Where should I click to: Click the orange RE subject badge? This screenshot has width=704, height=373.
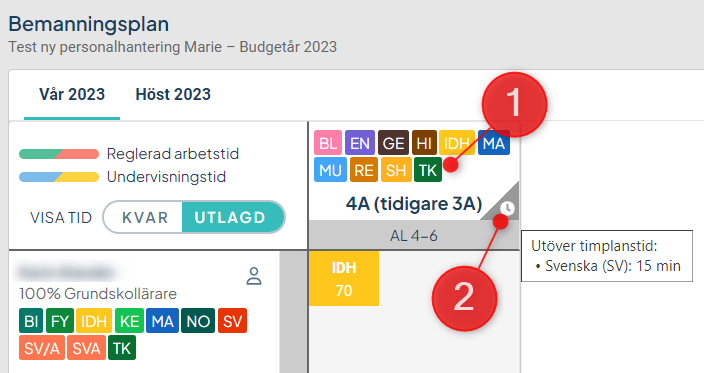click(x=364, y=170)
